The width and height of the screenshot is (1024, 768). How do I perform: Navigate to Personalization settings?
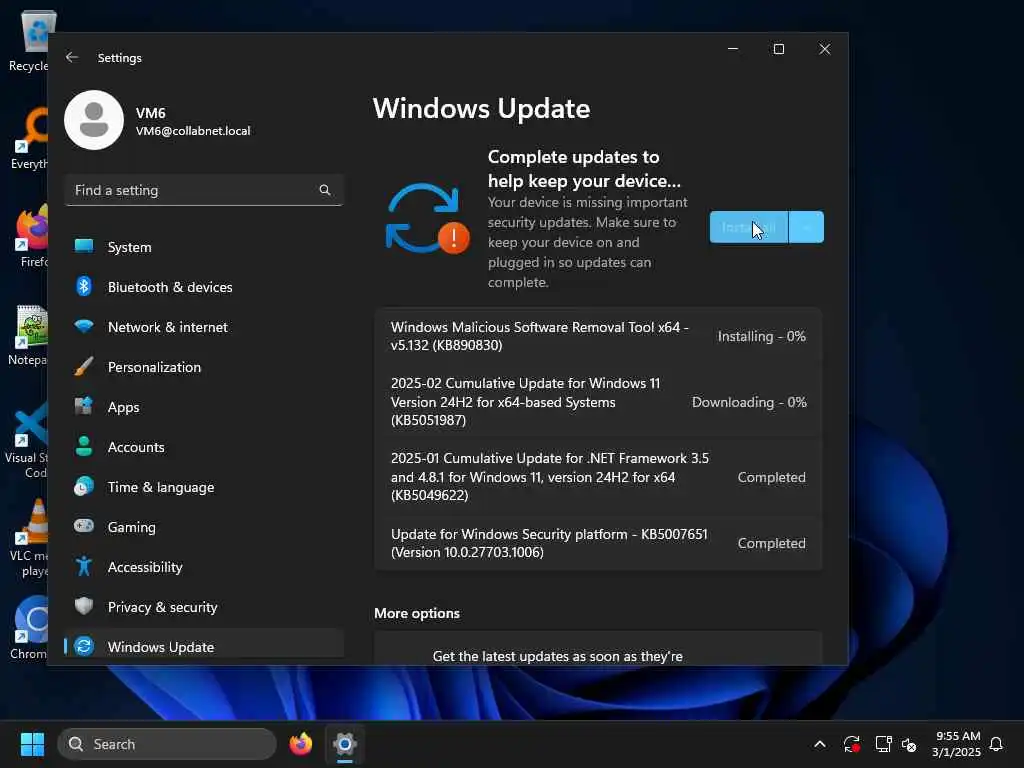coord(204,366)
